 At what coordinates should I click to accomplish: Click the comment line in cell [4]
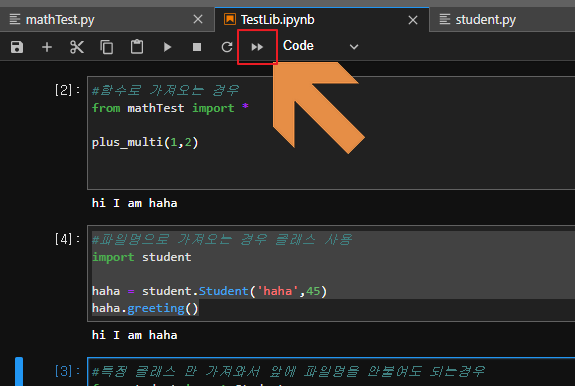[222, 240]
